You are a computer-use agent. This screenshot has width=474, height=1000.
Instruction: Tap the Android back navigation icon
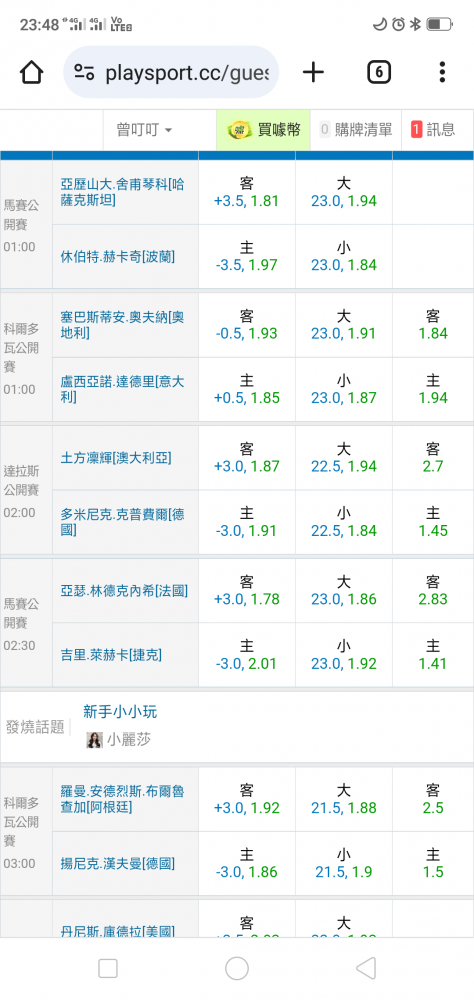pos(366,968)
